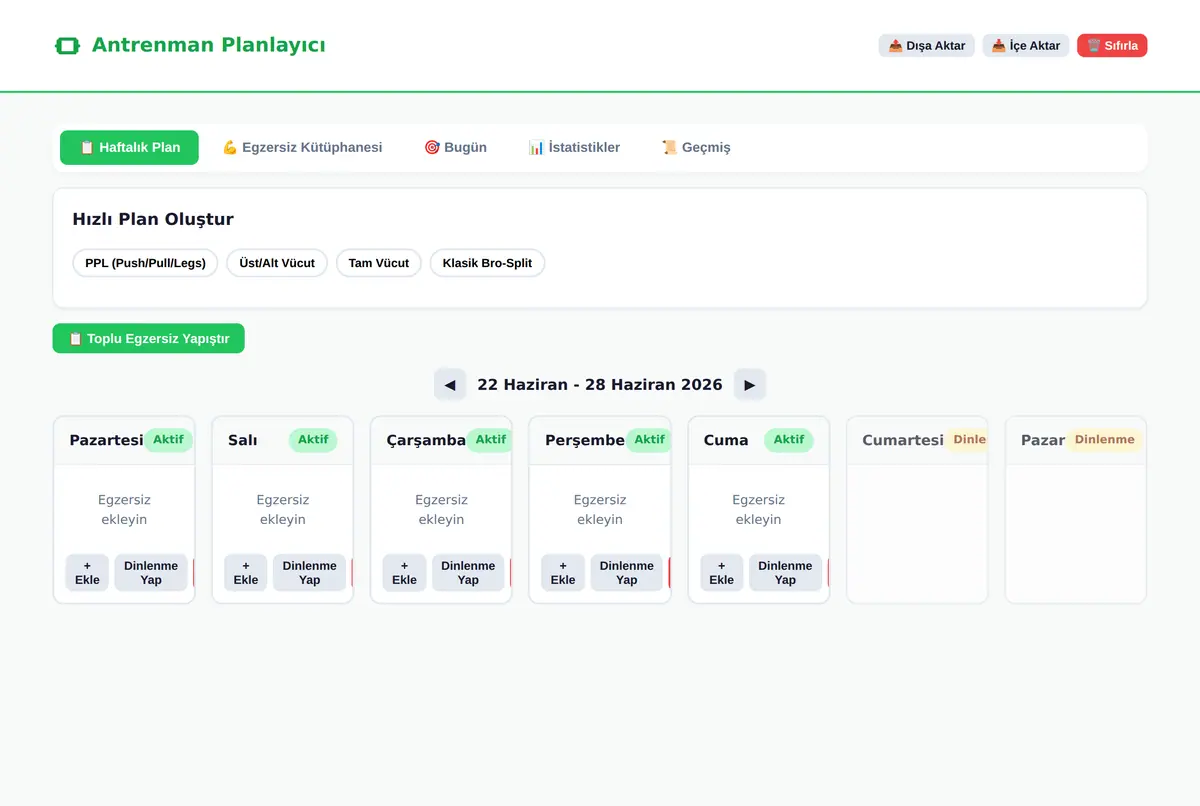Click Toplu Egzersiz Yapıştır button
The width and height of the screenshot is (1200, 806).
point(148,339)
